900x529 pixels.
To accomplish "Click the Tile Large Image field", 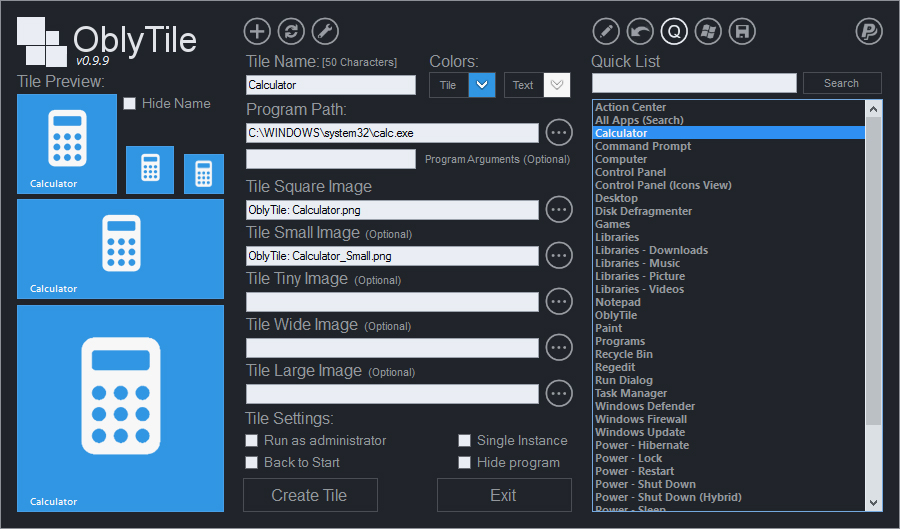I will coord(392,394).
